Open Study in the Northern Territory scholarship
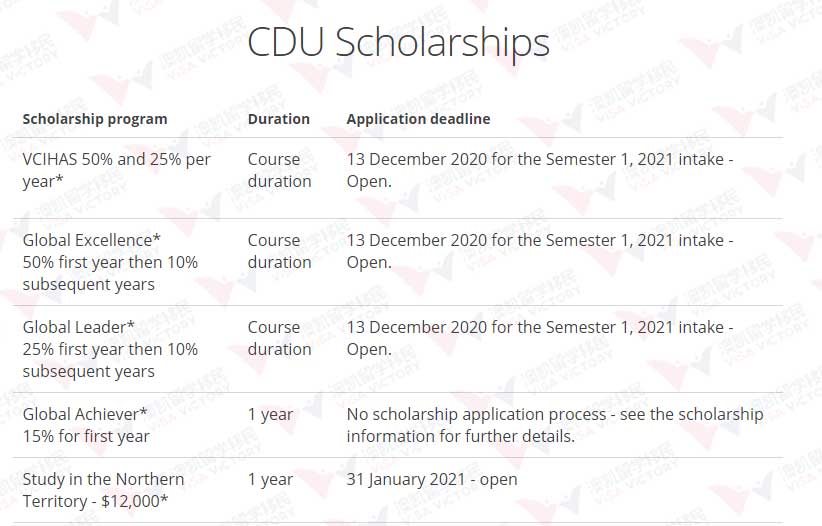Image resolution: width=822 pixels, height=526 pixels. click(x=103, y=490)
